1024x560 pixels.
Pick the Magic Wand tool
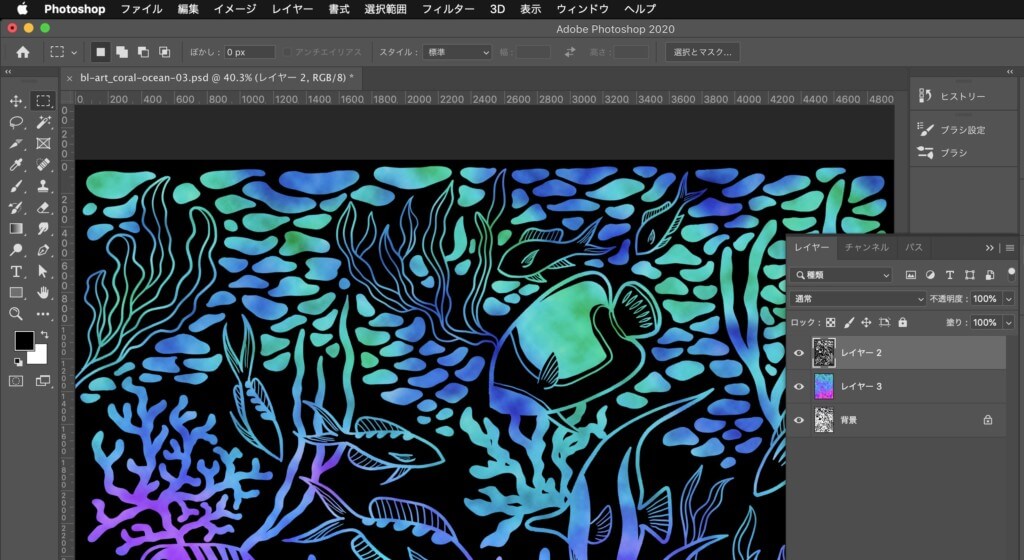point(43,122)
